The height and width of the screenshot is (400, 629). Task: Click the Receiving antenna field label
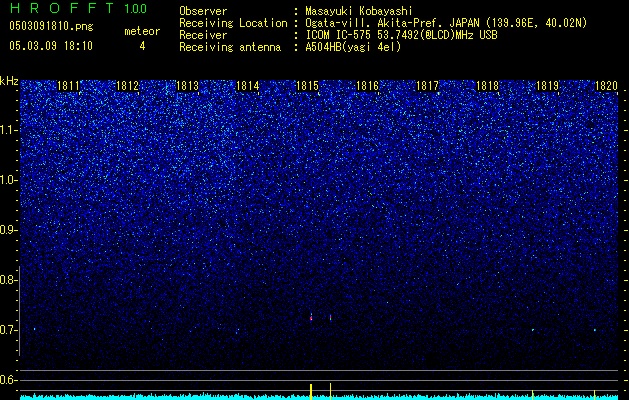click(x=230, y=47)
